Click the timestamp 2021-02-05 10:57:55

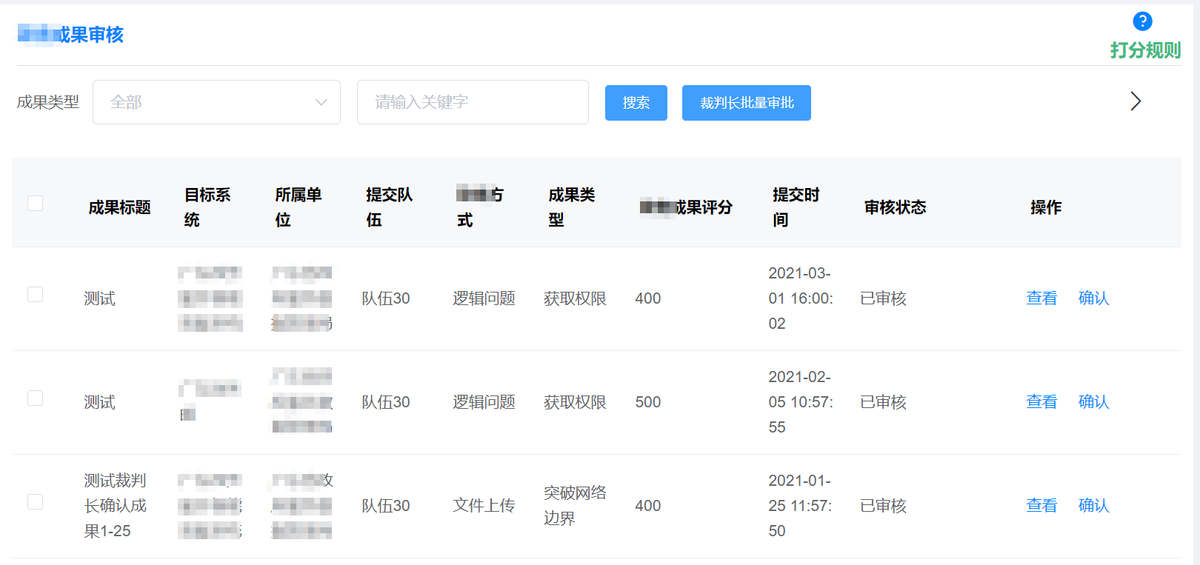[800, 402]
